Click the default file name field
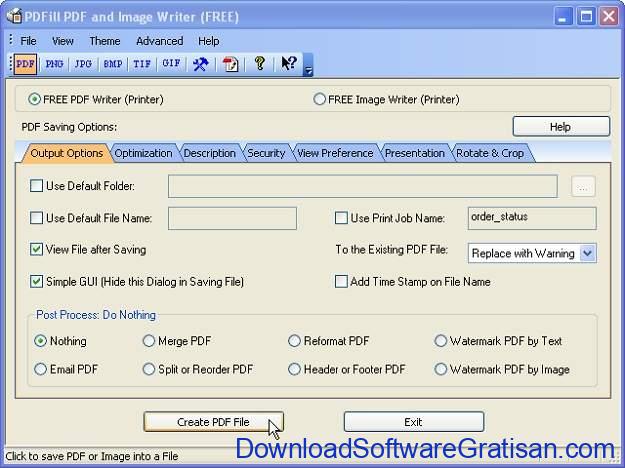Viewport: 625px width, 468px height. (232, 218)
